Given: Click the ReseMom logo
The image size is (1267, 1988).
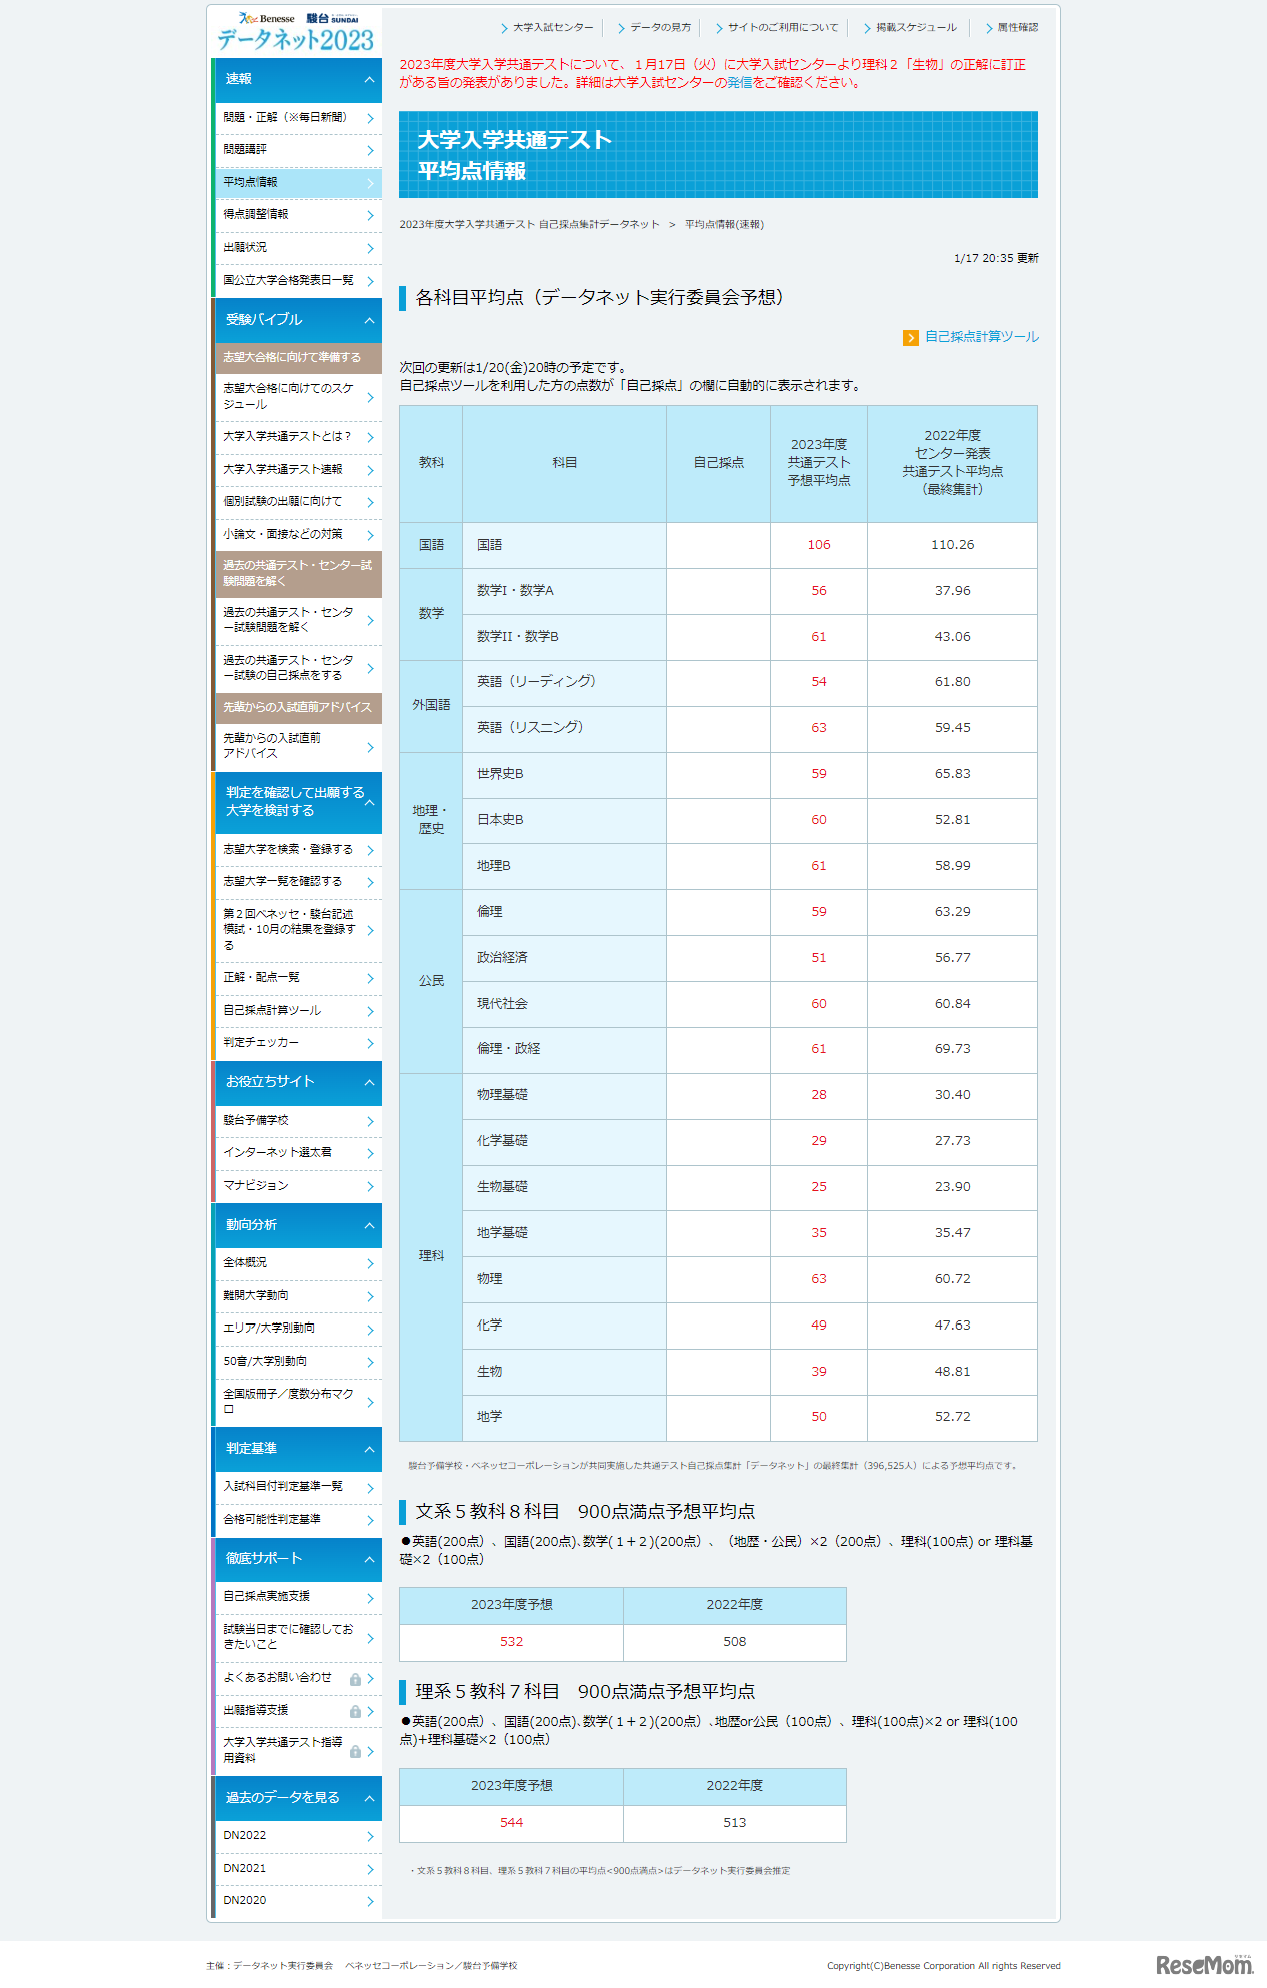Looking at the screenshot, I should pos(1204,1964).
